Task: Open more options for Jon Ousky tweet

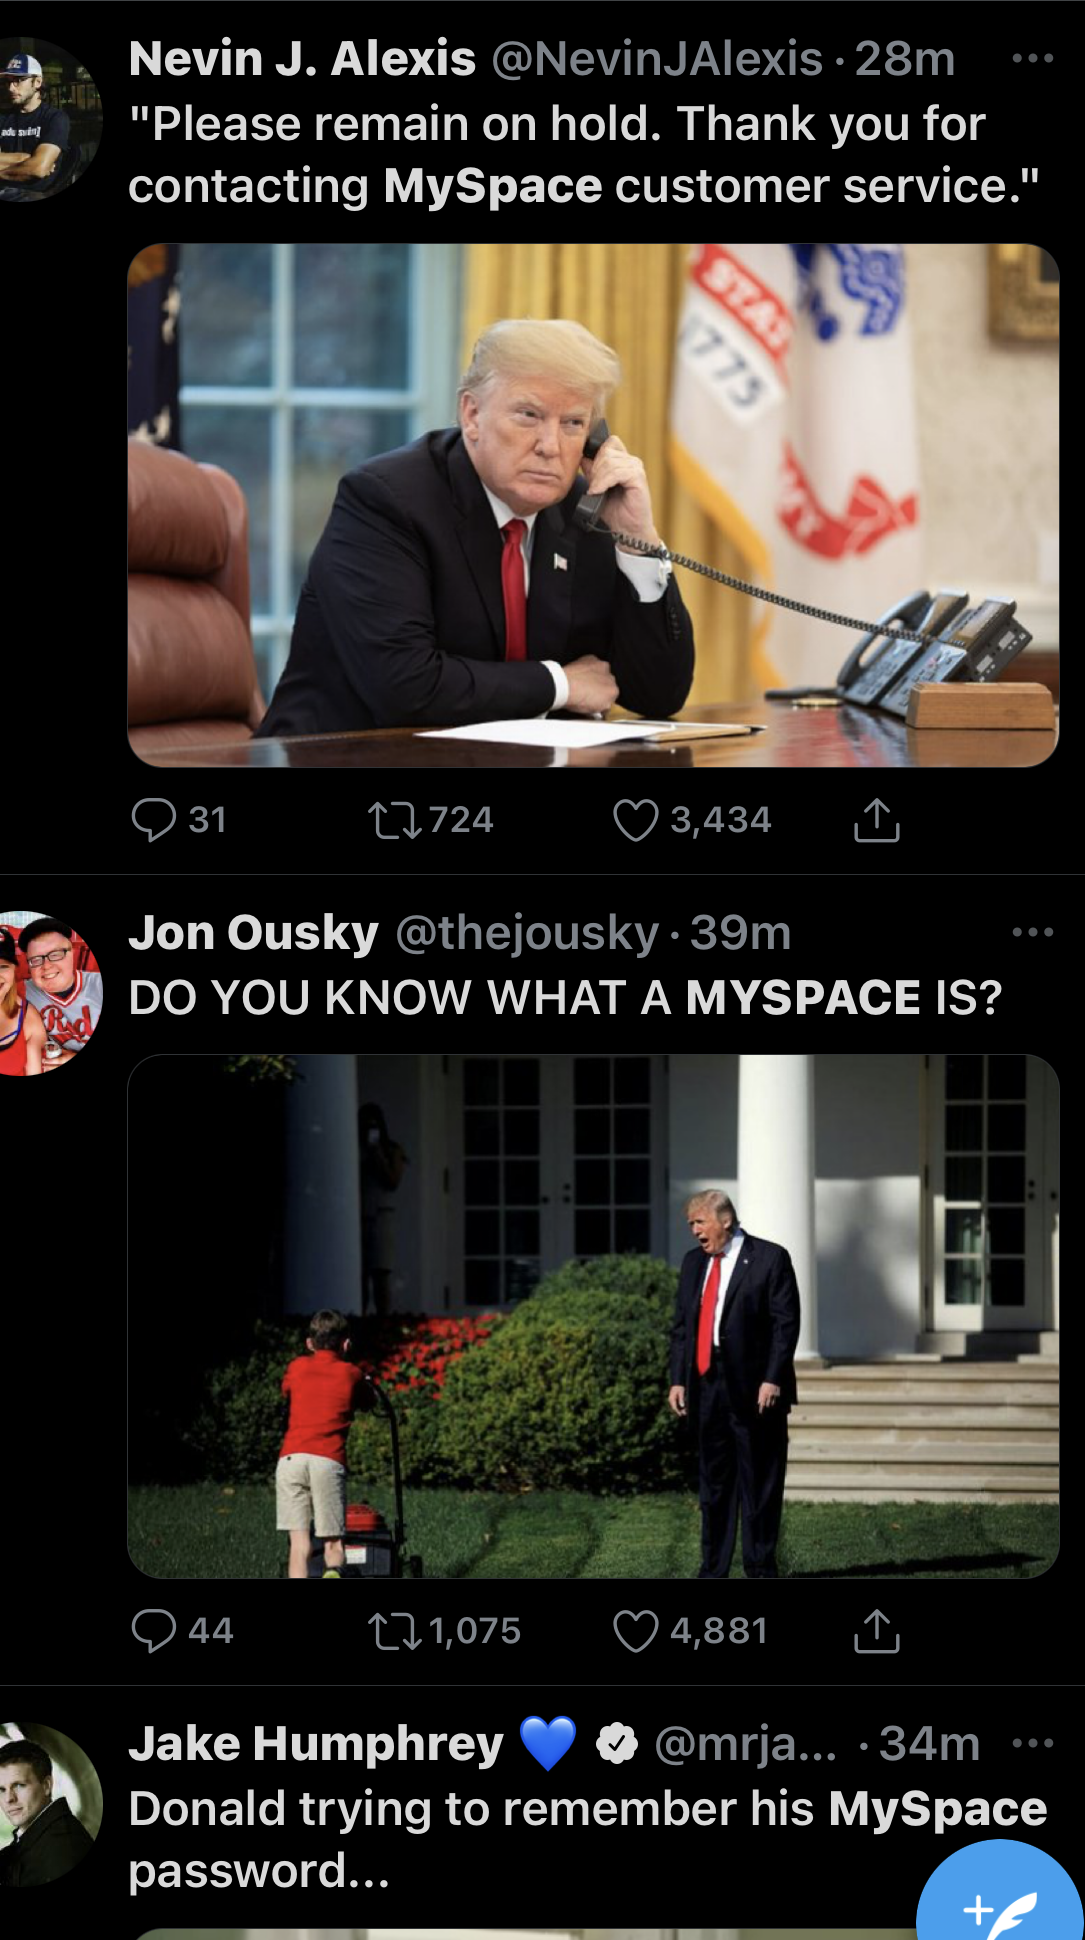Action: (1032, 932)
